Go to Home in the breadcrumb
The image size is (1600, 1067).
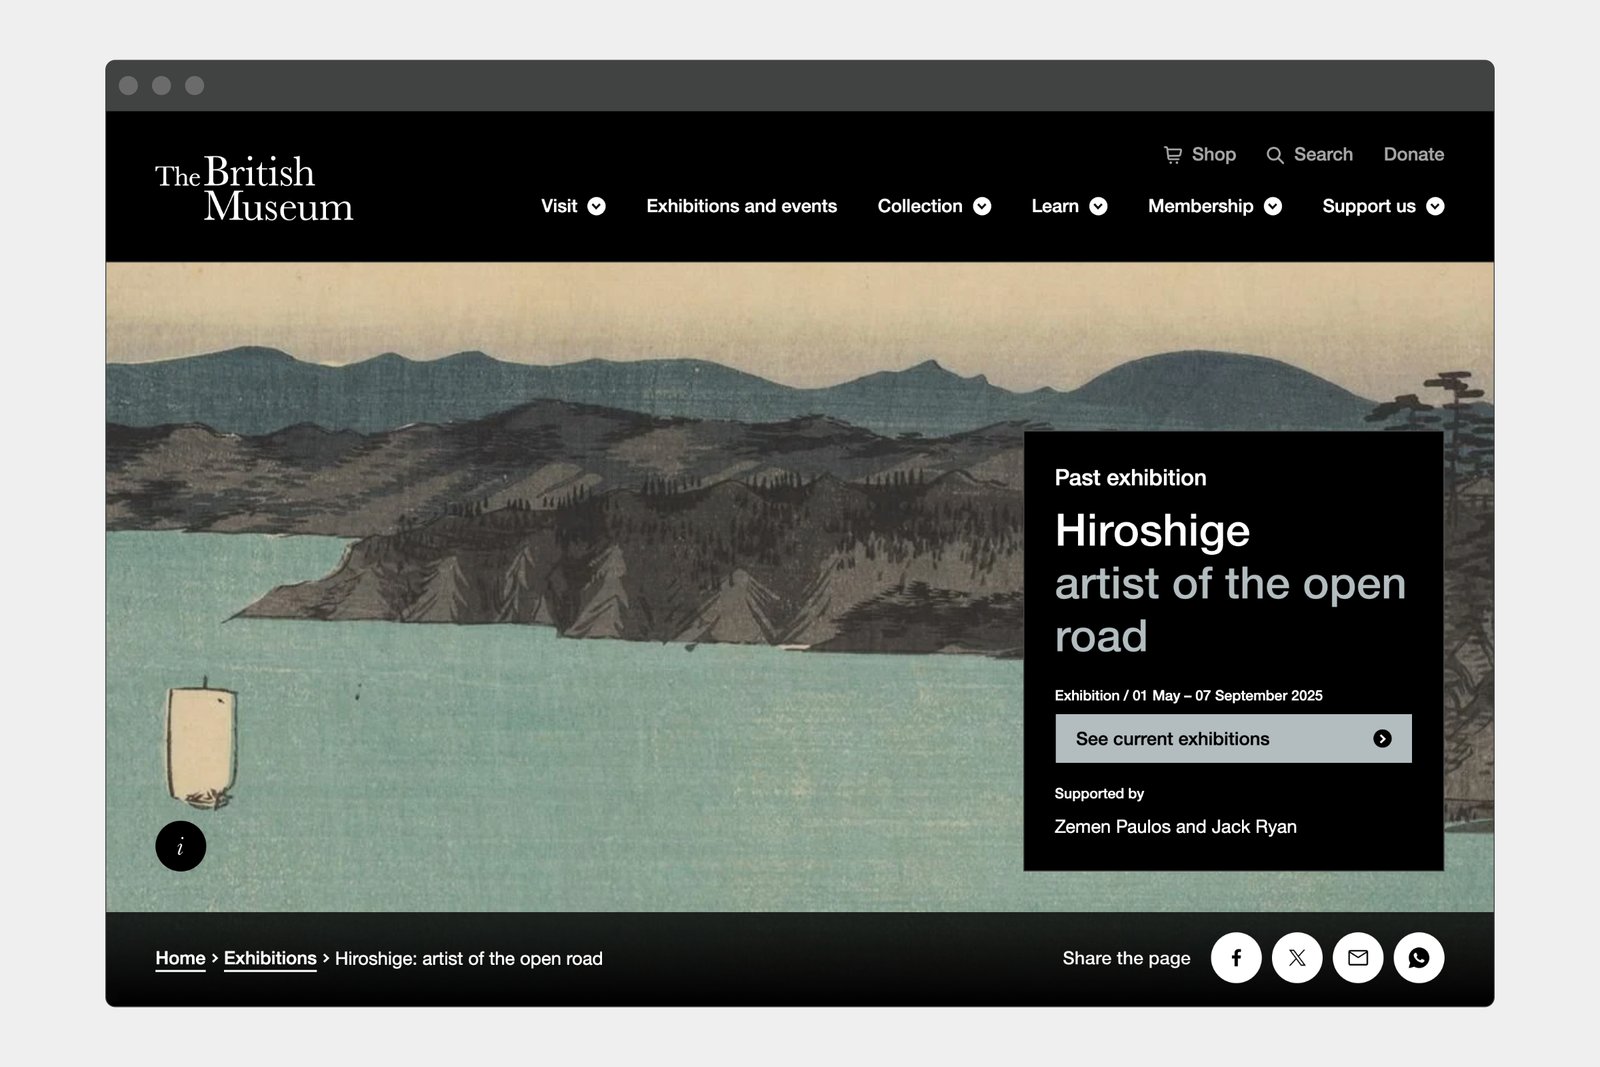point(180,958)
